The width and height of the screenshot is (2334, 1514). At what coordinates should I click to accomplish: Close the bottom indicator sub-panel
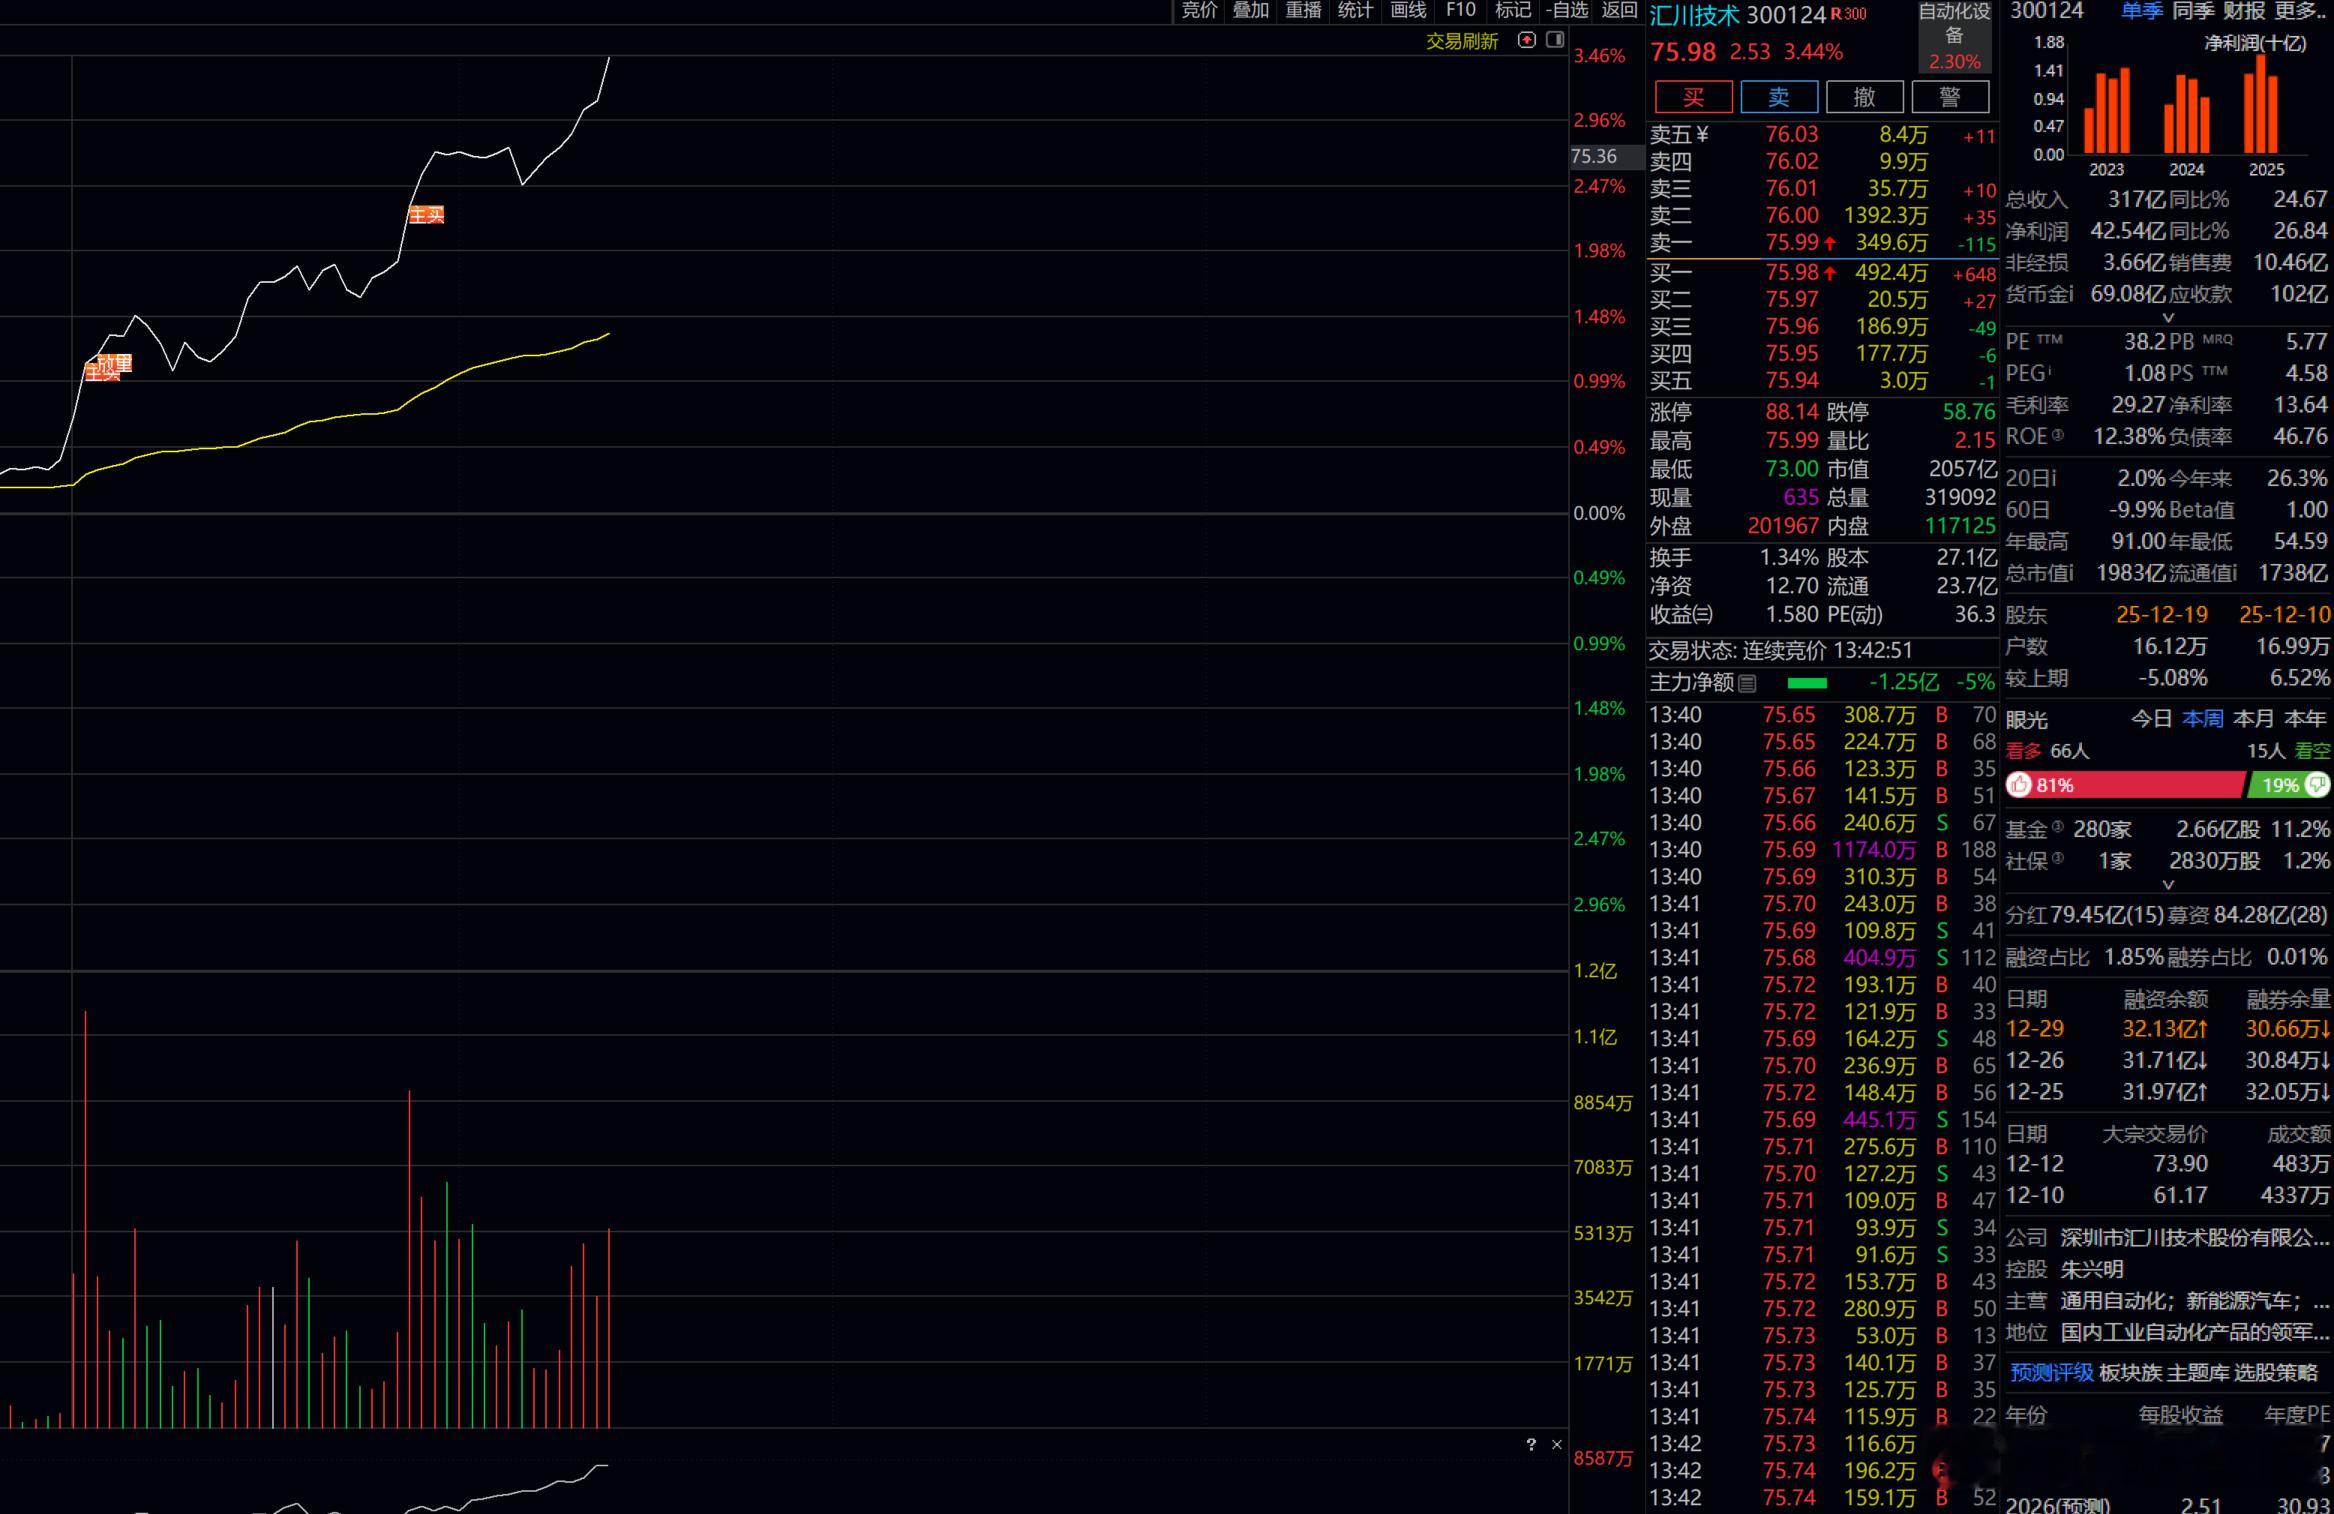click(x=1556, y=1444)
